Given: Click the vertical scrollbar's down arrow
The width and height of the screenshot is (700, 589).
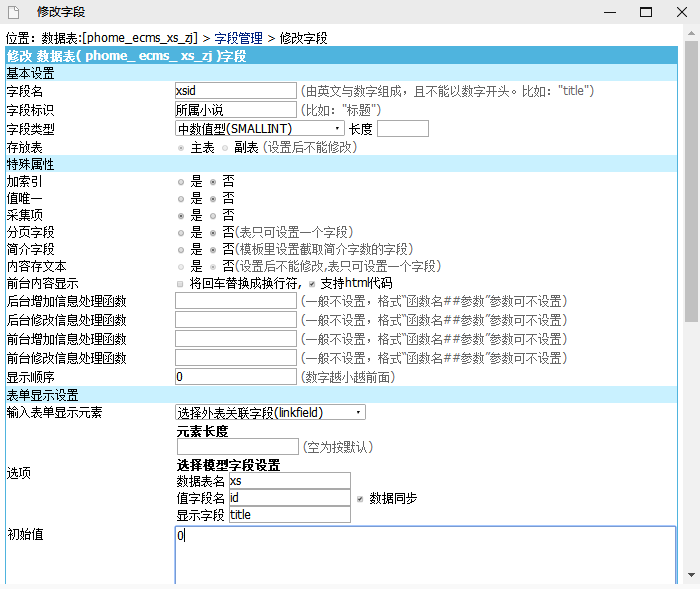Looking at the screenshot, I should point(691,576).
